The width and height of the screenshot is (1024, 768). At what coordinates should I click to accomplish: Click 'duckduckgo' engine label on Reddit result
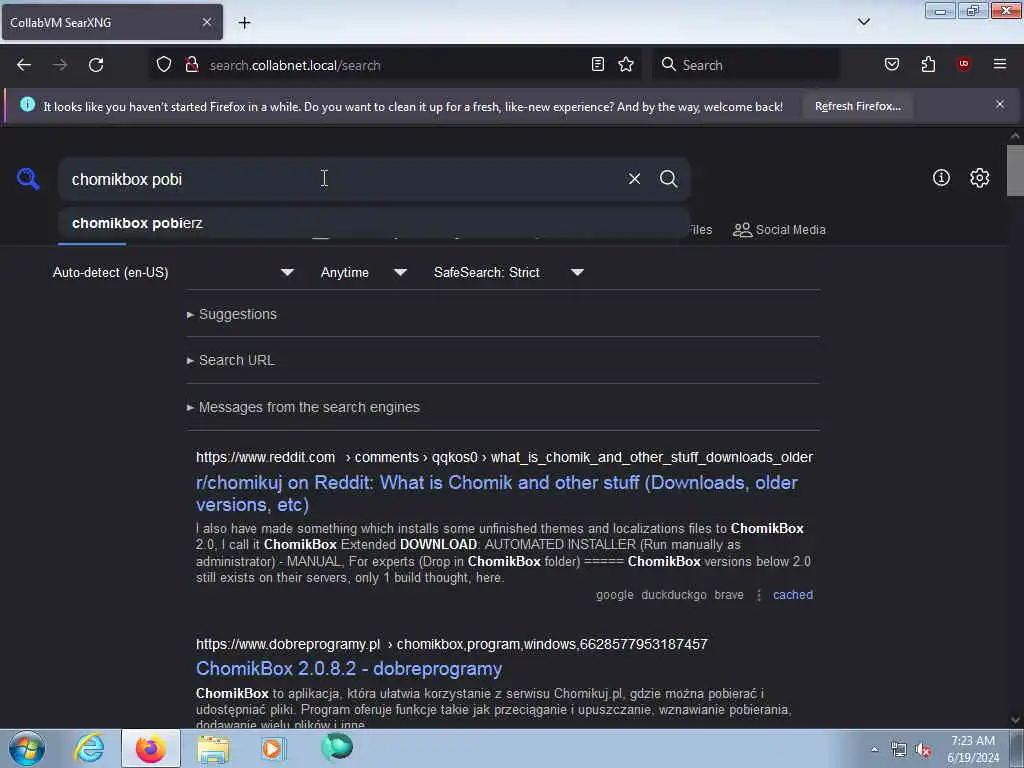[674, 595]
